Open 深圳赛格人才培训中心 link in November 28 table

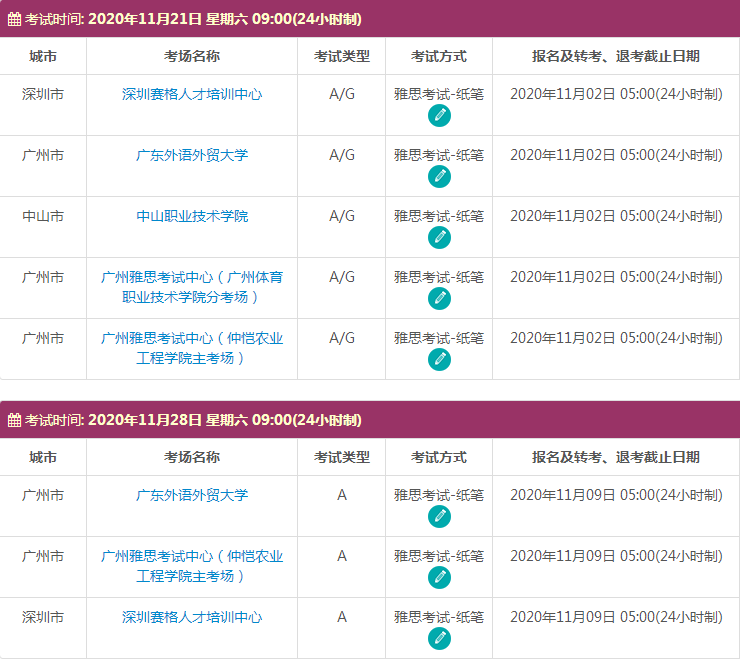(192, 617)
